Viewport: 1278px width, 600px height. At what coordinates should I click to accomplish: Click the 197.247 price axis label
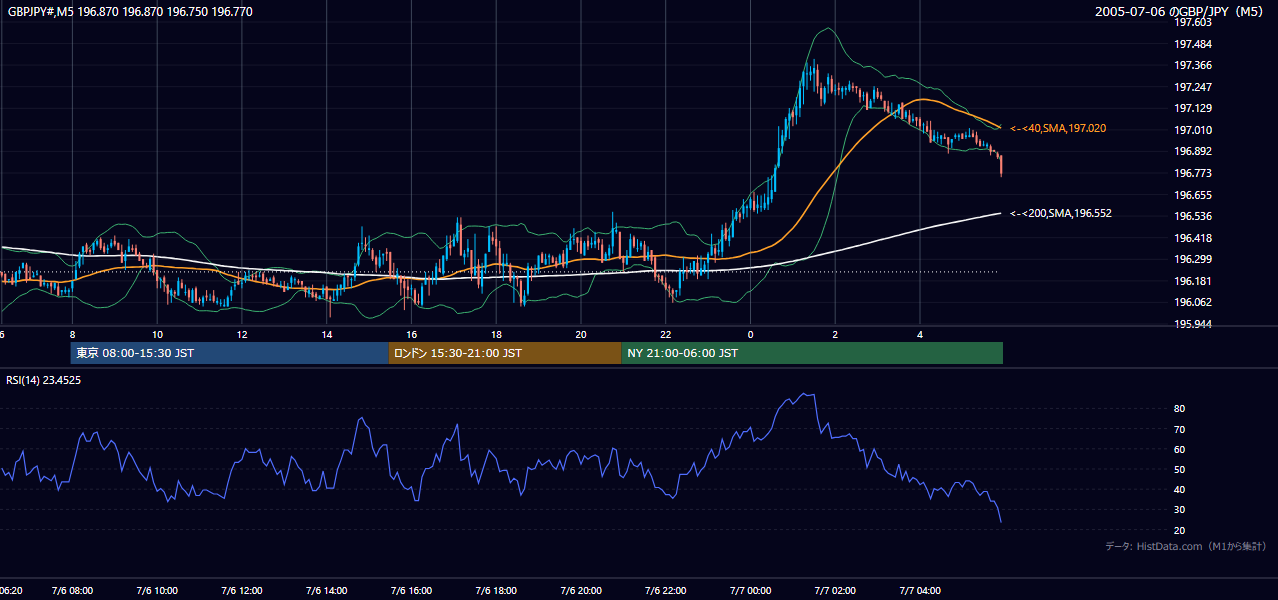coord(1193,87)
